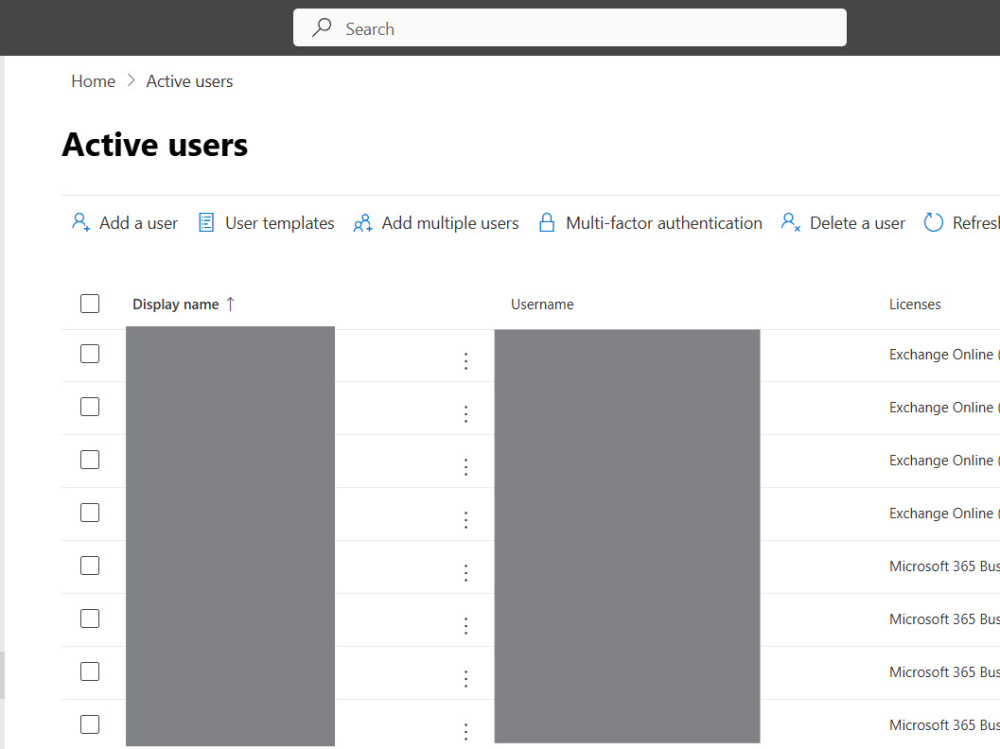Focus the Search input field

tap(570, 27)
